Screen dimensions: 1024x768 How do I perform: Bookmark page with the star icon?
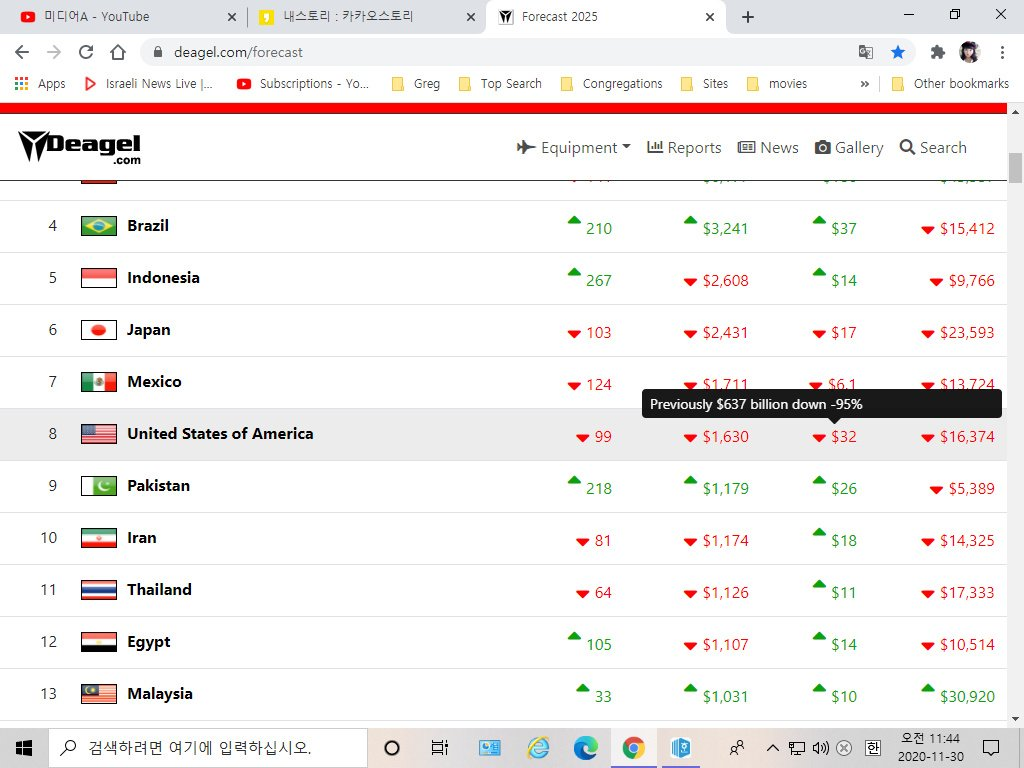(x=898, y=52)
